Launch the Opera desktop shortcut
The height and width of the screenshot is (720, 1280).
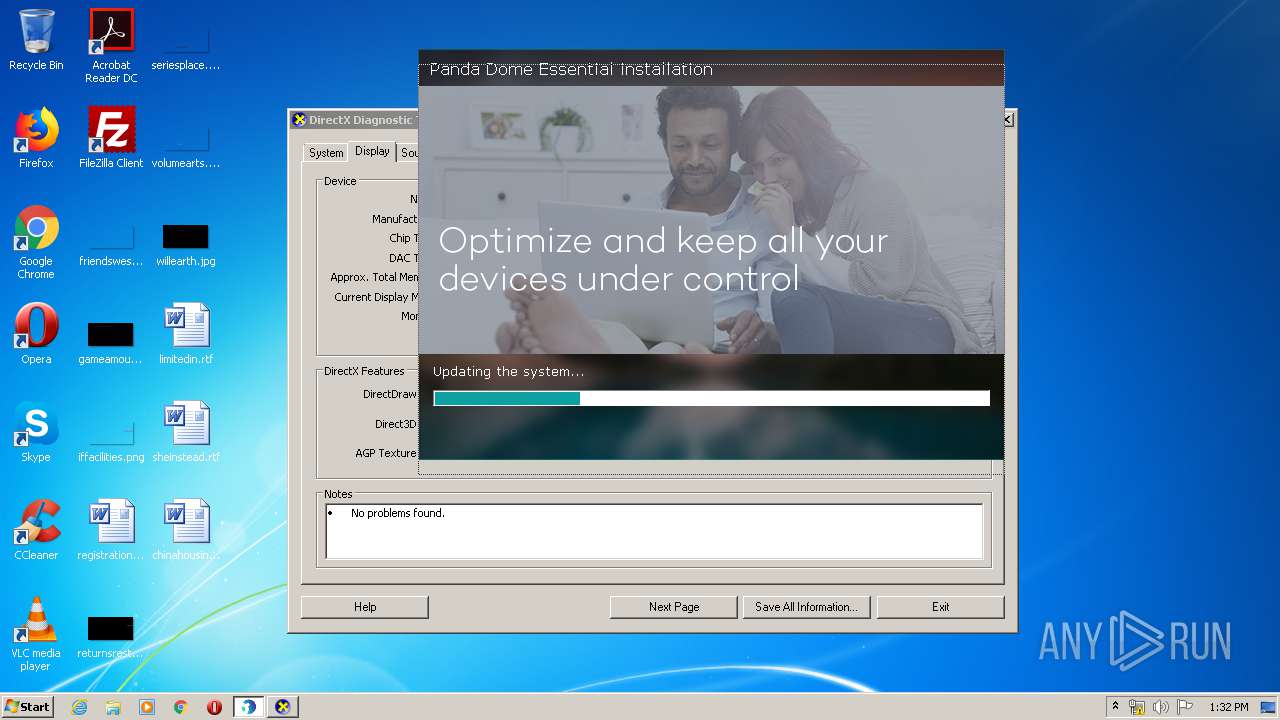click(36, 334)
